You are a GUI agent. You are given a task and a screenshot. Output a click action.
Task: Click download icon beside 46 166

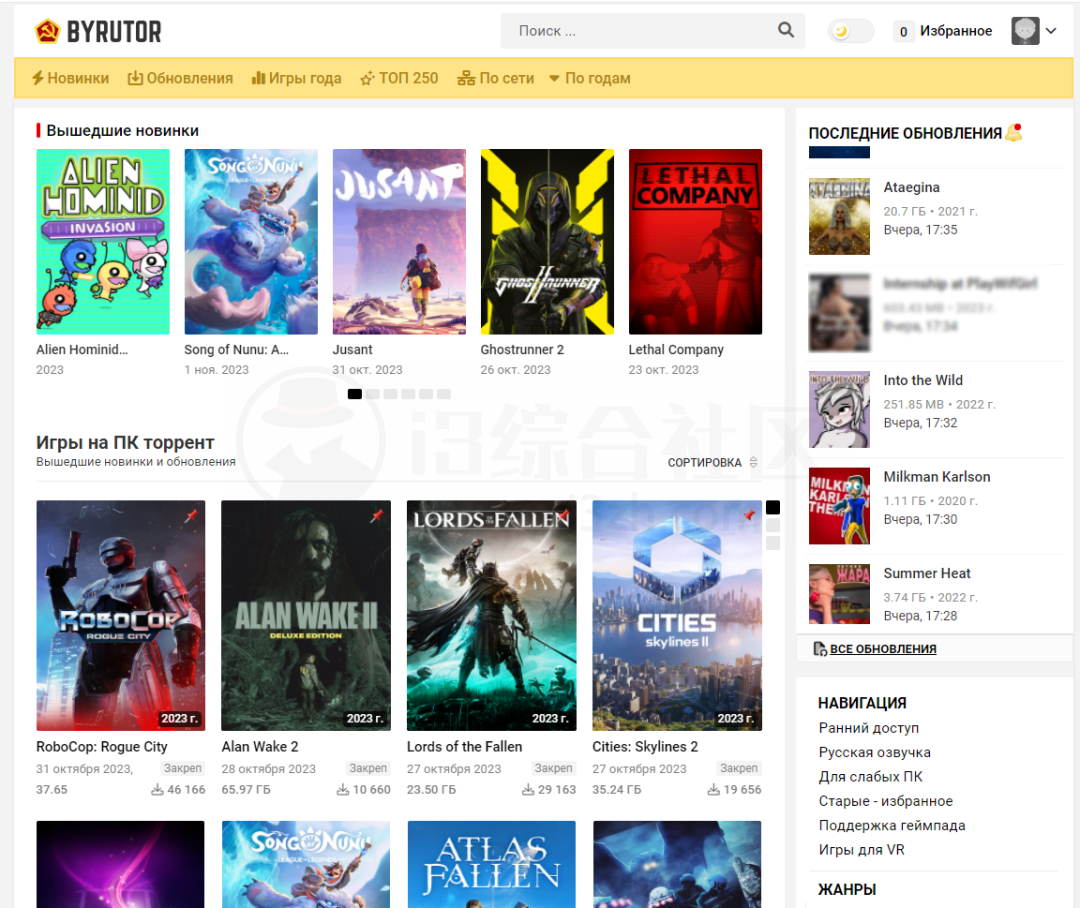[x=158, y=790]
